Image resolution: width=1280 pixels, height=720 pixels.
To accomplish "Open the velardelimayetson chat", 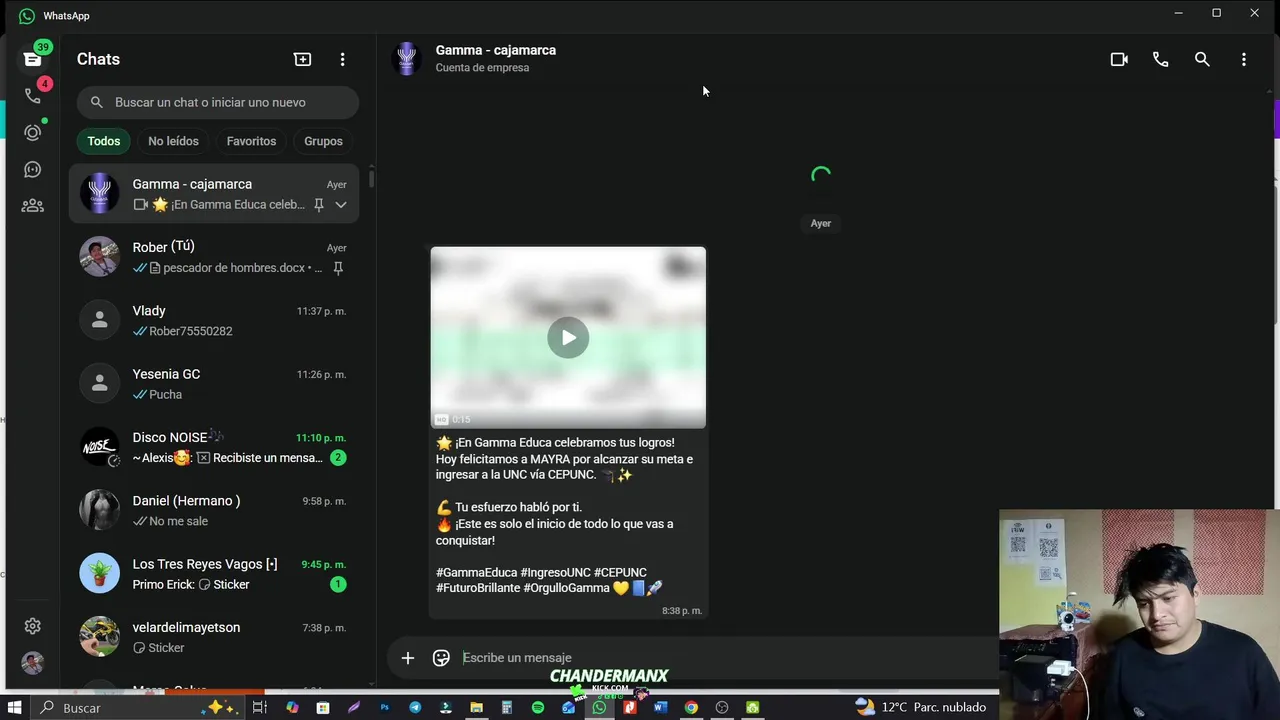I will (x=214, y=637).
